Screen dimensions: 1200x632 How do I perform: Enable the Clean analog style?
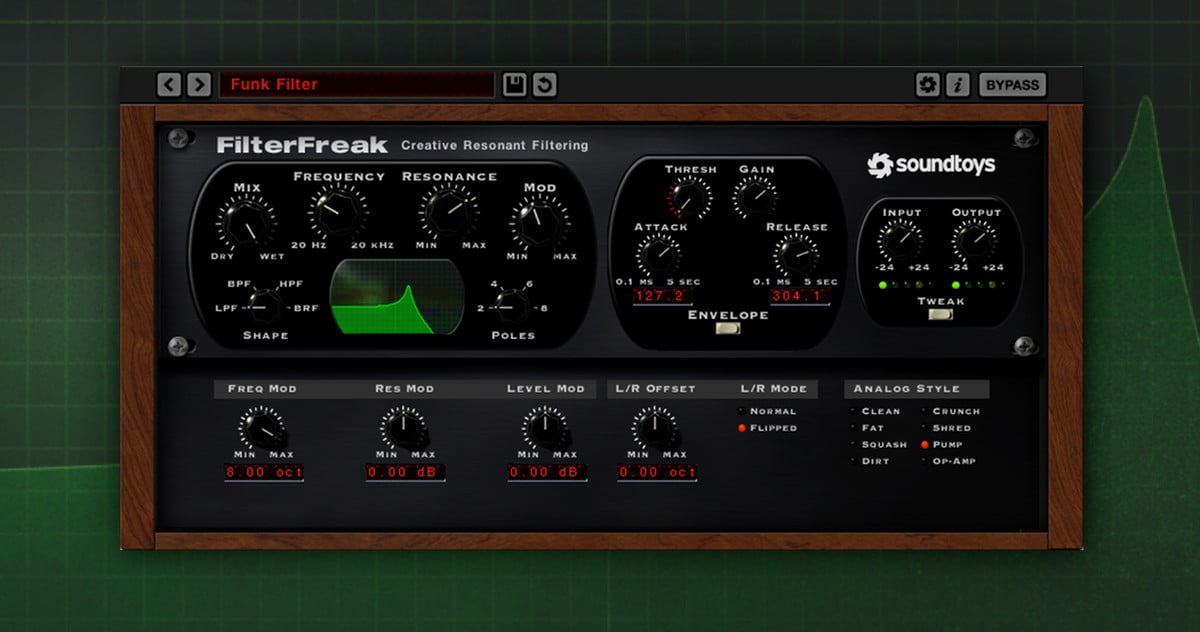pos(856,410)
